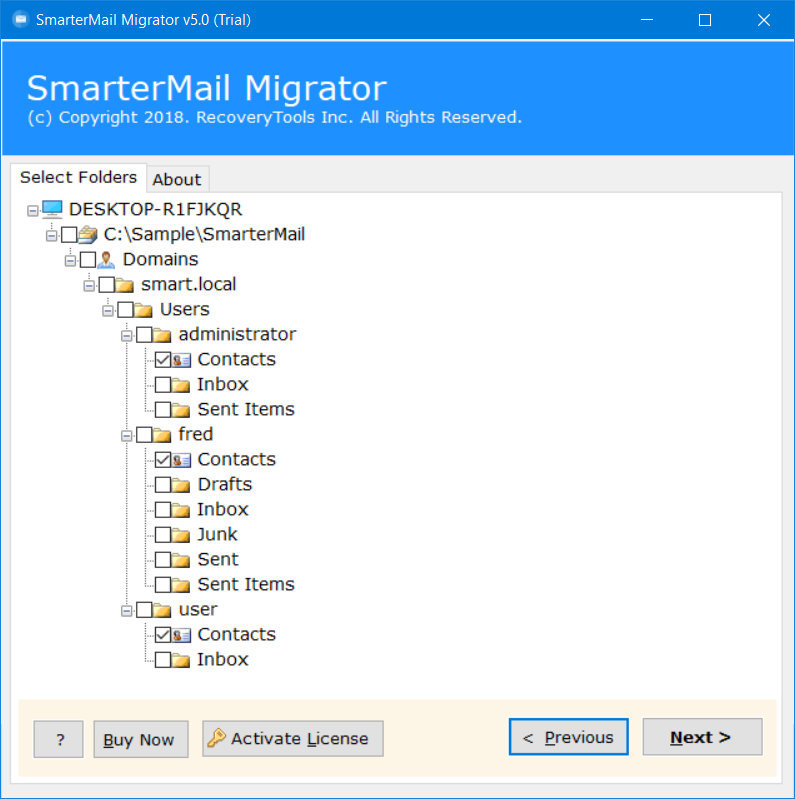Click the Drafts folder icon
This screenshot has width=795, height=799.
point(181,485)
